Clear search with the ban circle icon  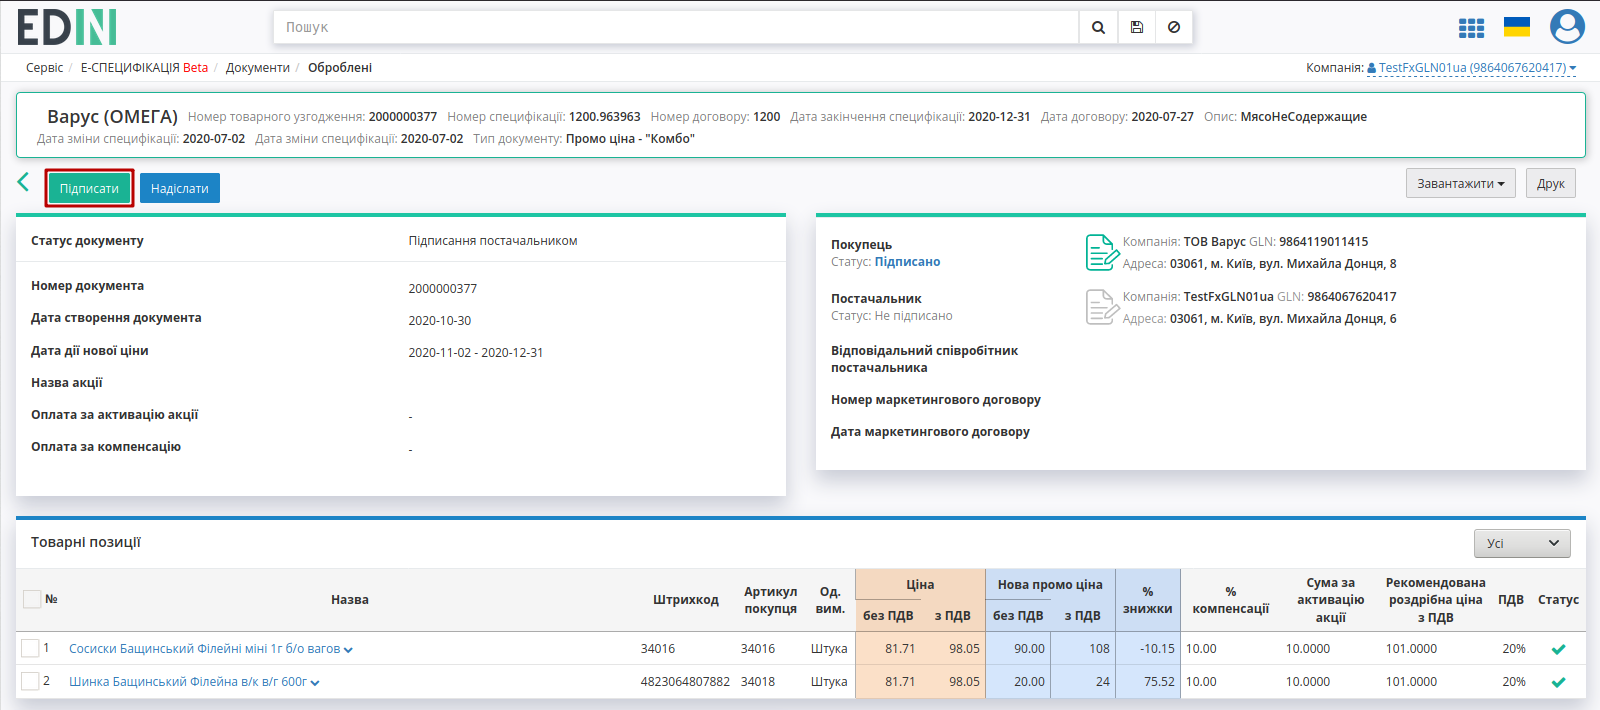(1174, 27)
